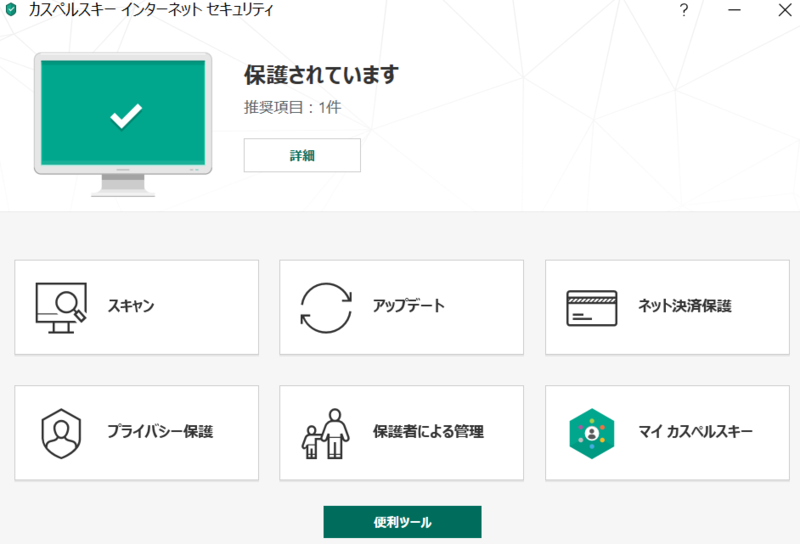
Task: Click the parent and child icon
Action: [x=326, y=433]
